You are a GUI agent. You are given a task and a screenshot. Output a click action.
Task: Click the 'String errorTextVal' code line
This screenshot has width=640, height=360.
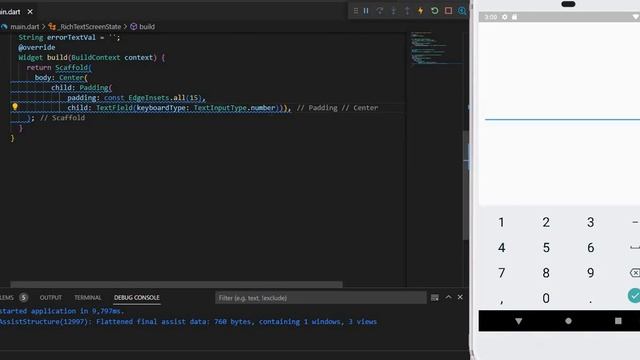(x=69, y=37)
